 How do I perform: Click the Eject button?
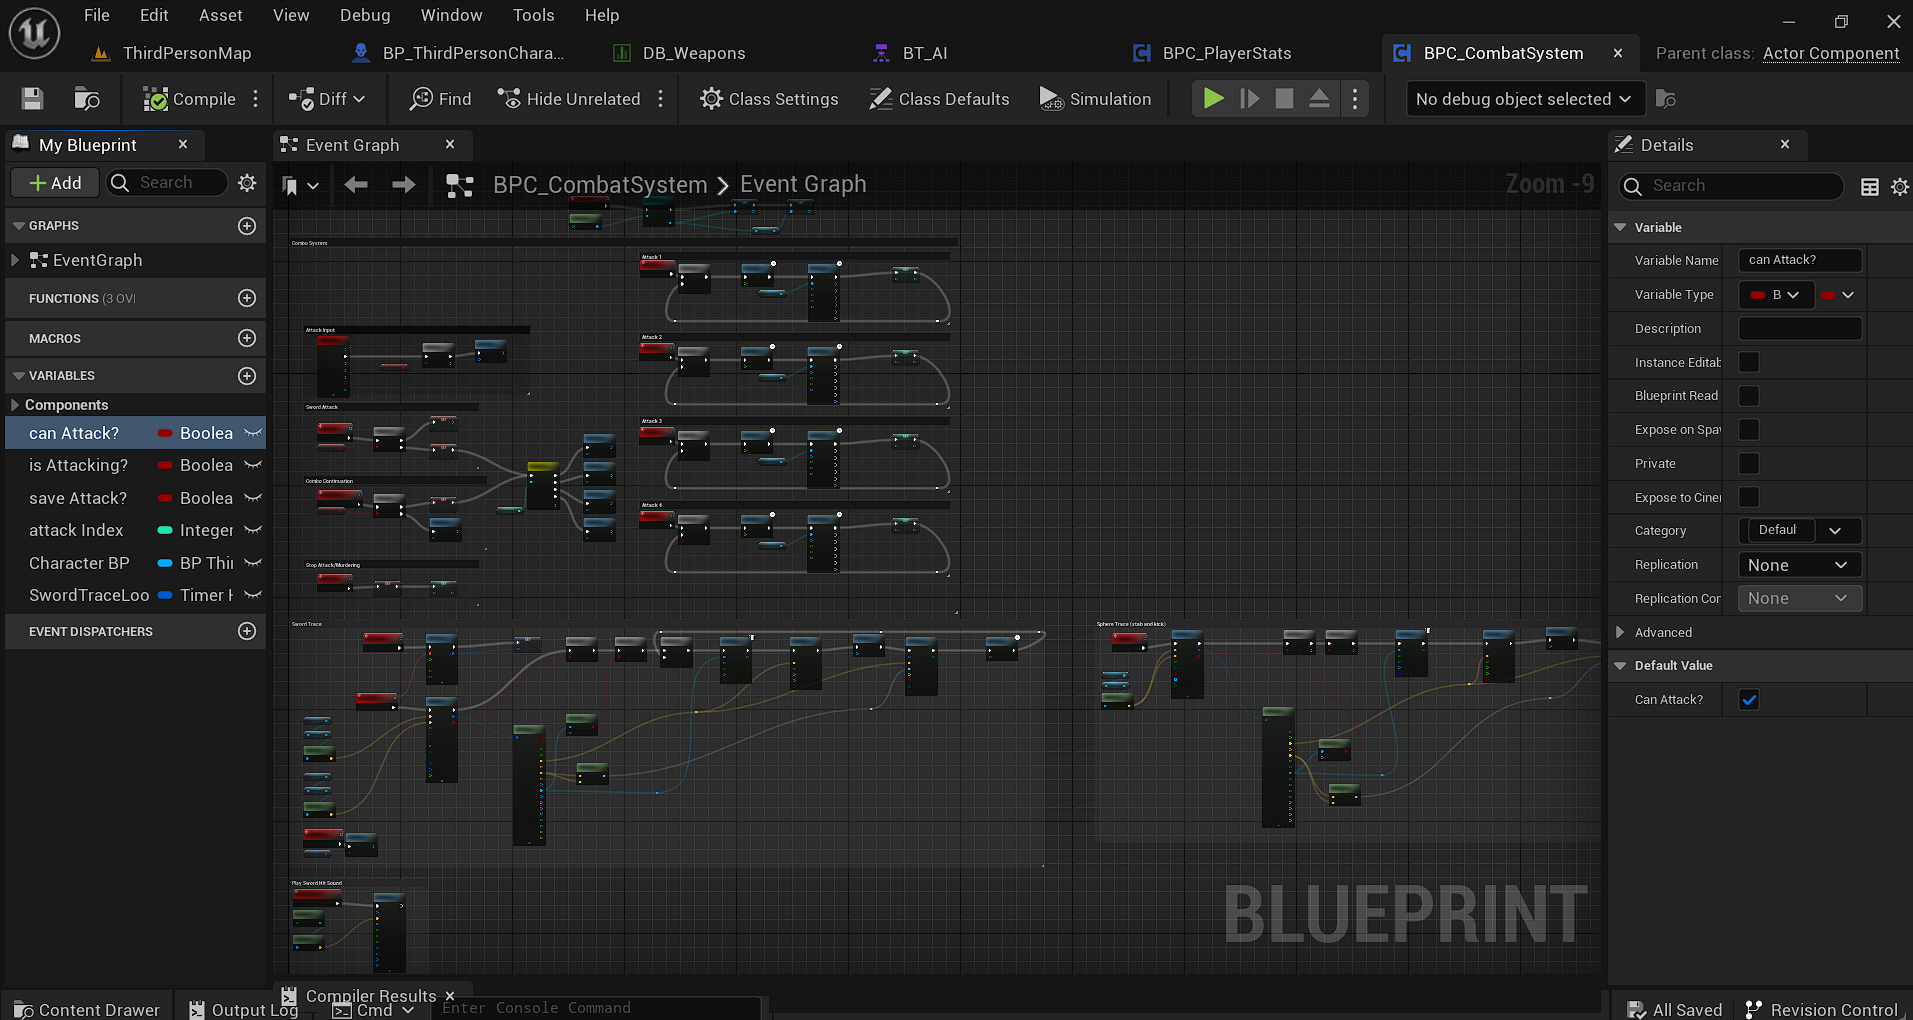pyautogui.click(x=1320, y=99)
